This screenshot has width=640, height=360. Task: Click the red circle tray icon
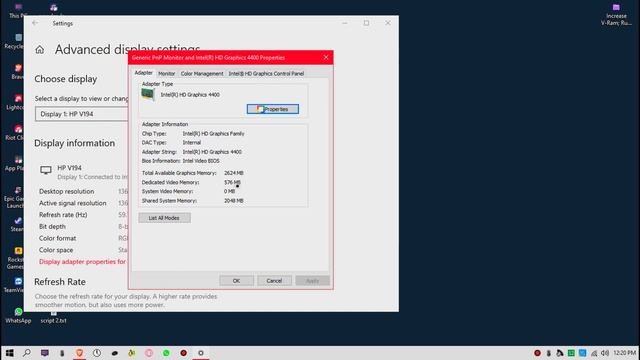(x=538, y=353)
